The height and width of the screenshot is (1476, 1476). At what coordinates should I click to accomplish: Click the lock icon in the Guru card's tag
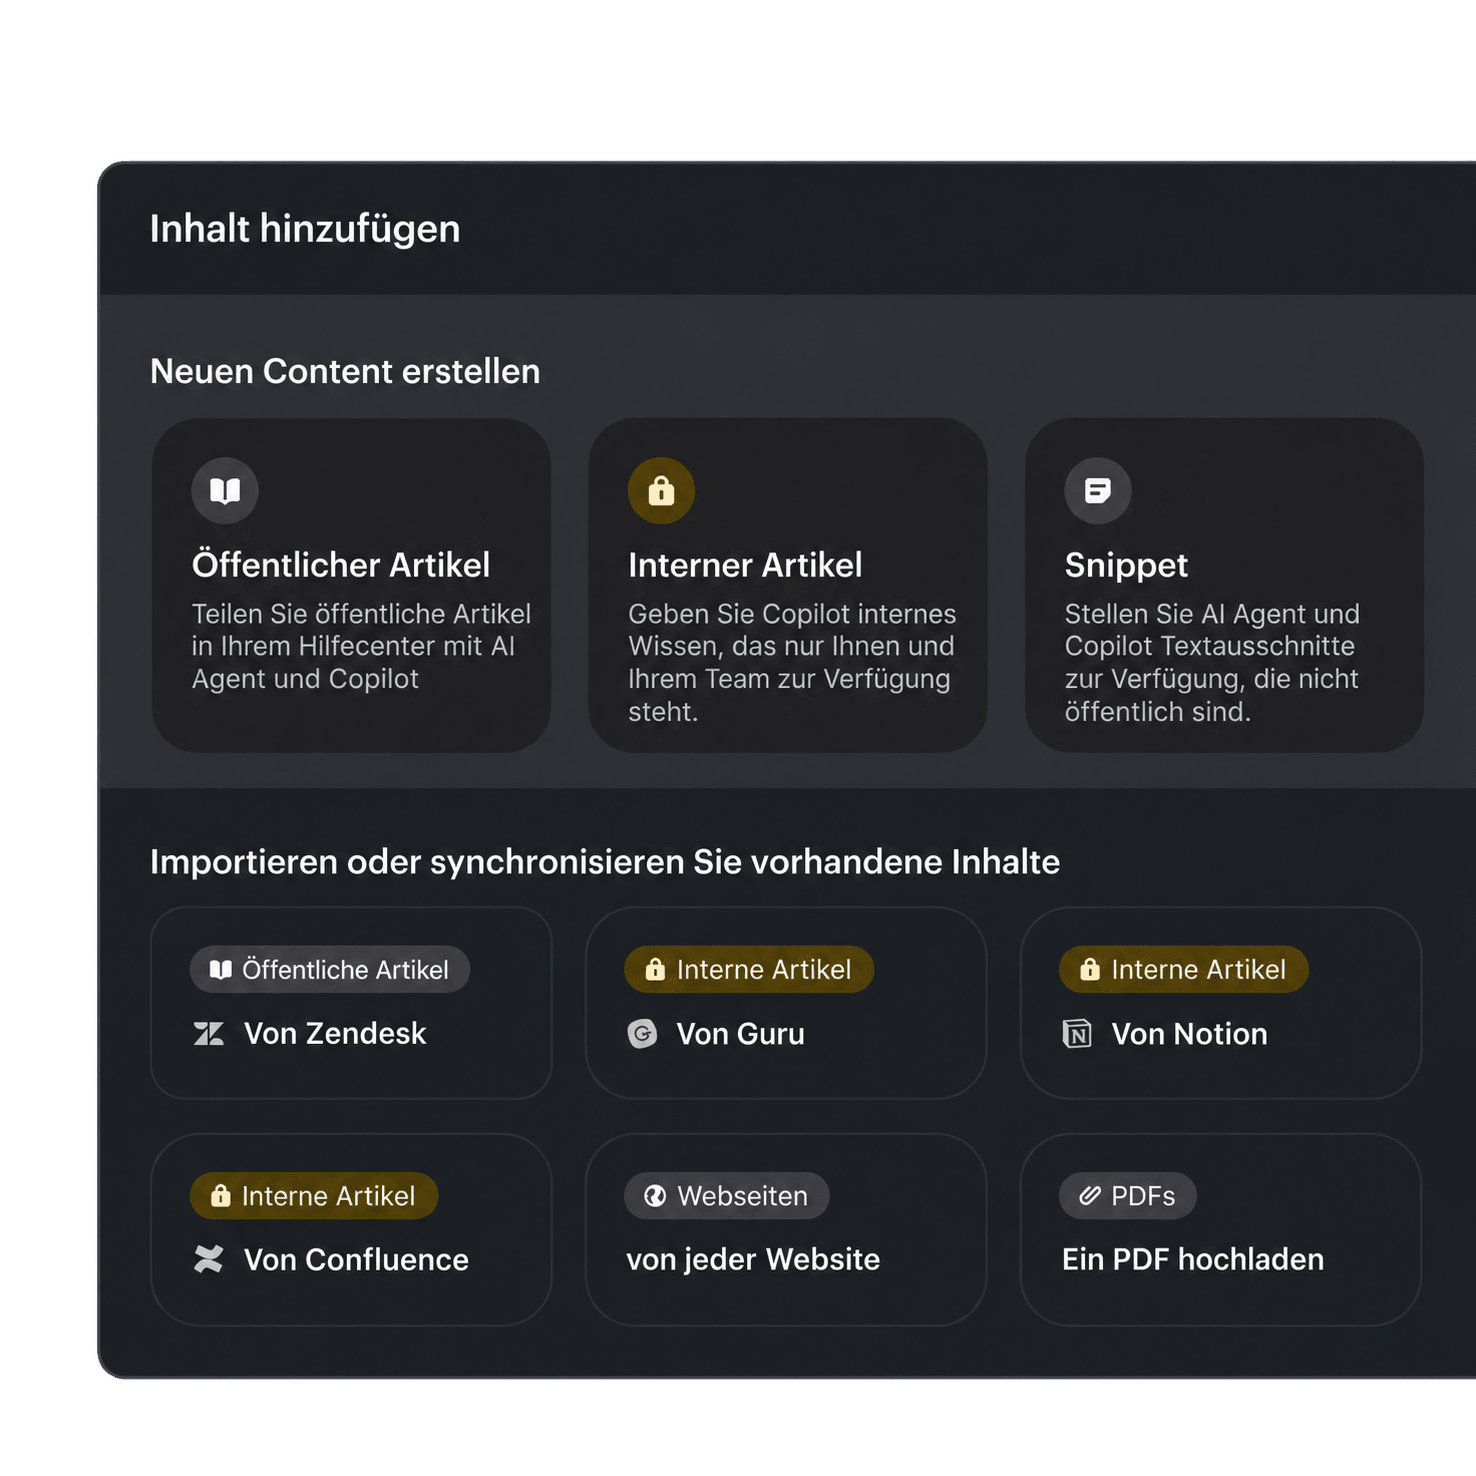655,969
